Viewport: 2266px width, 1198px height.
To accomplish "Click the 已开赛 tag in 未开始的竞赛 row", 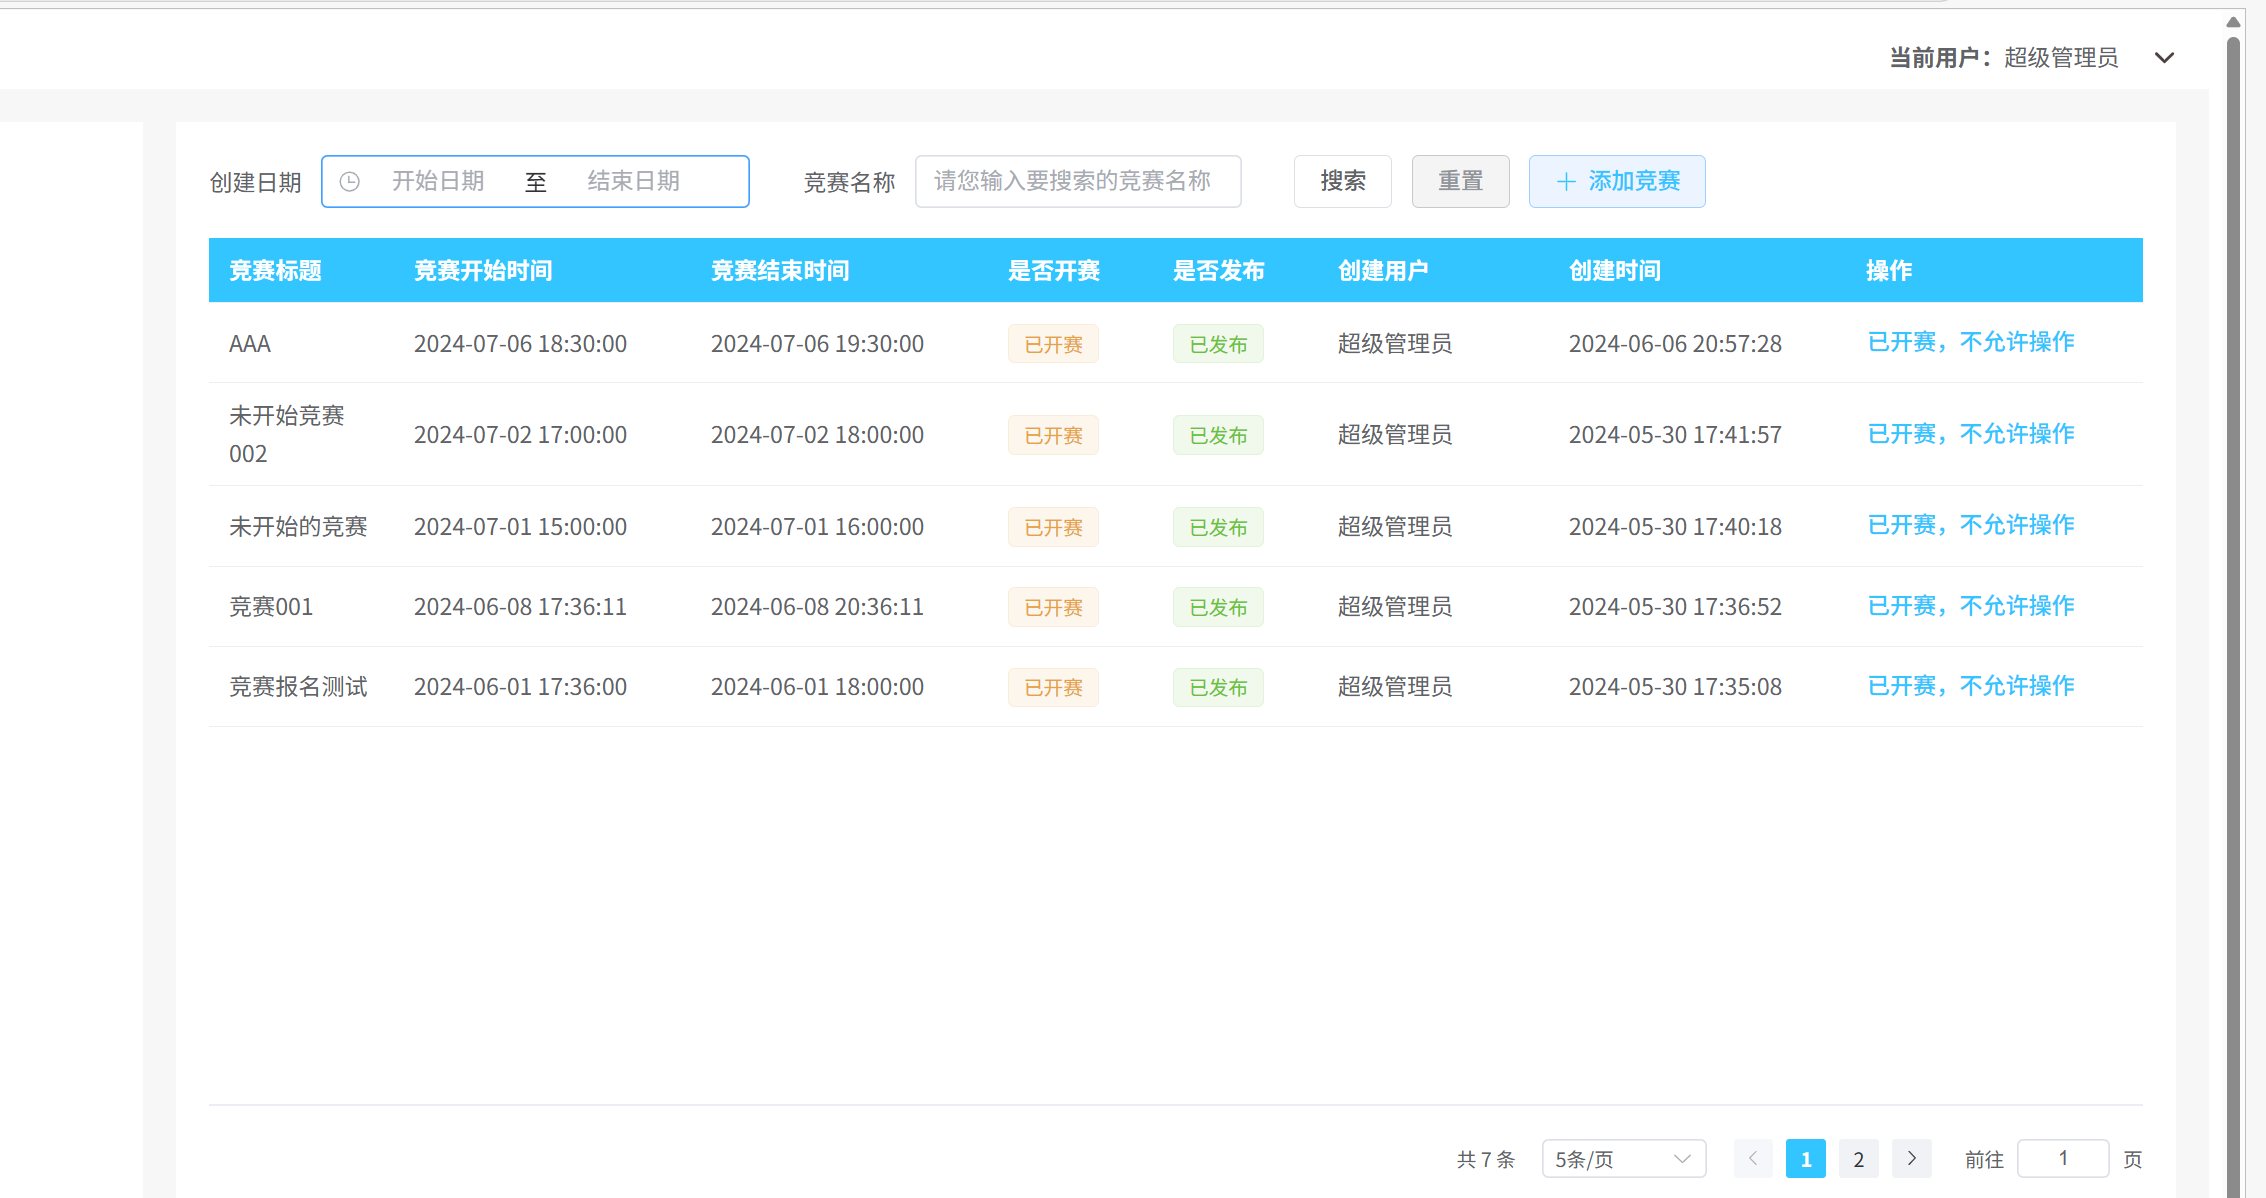I will point(1053,528).
